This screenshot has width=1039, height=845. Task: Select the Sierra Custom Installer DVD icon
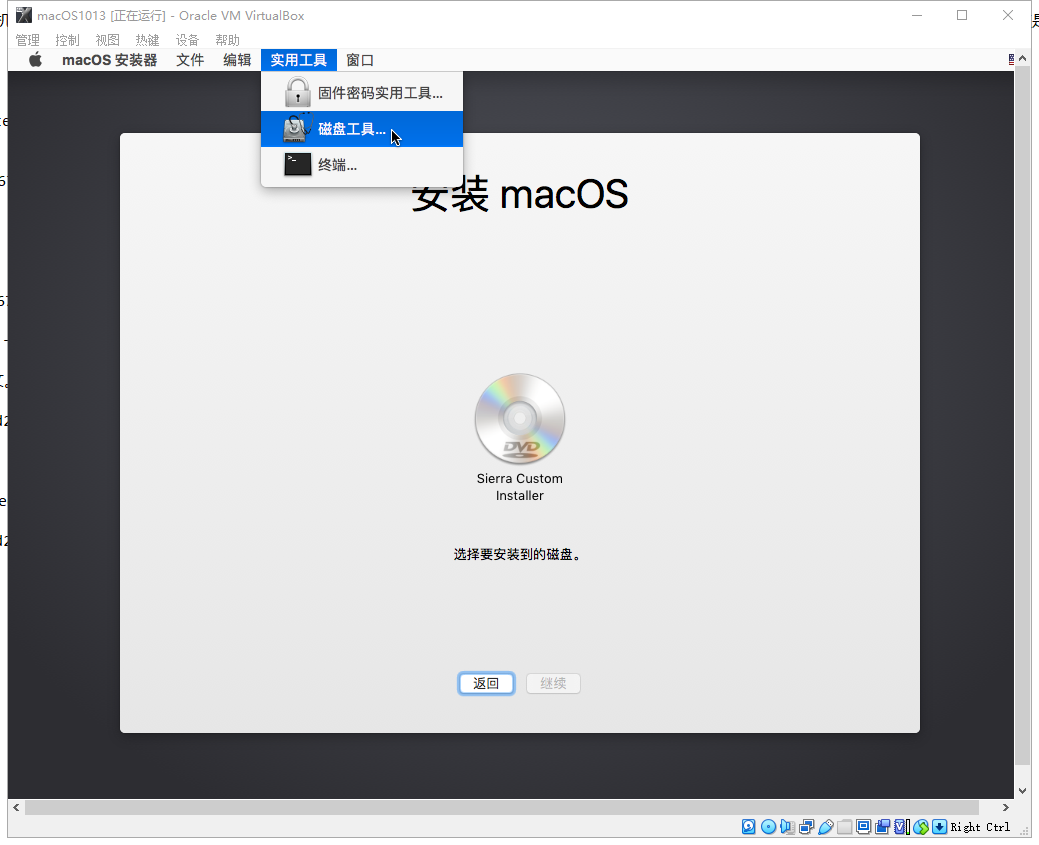tap(520, 418)
